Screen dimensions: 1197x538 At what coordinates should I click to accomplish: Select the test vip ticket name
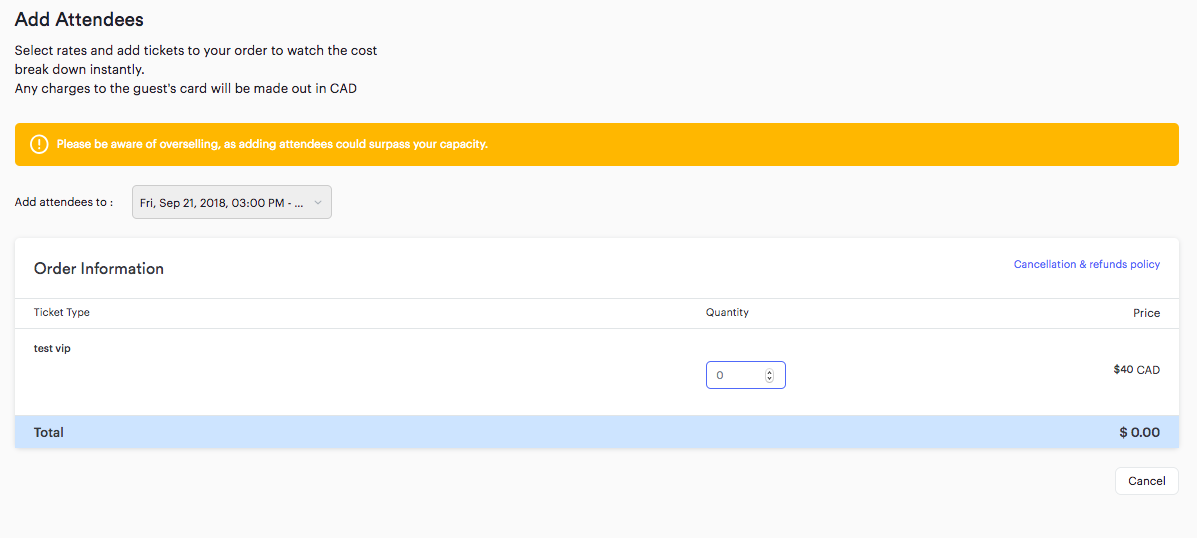52,349
